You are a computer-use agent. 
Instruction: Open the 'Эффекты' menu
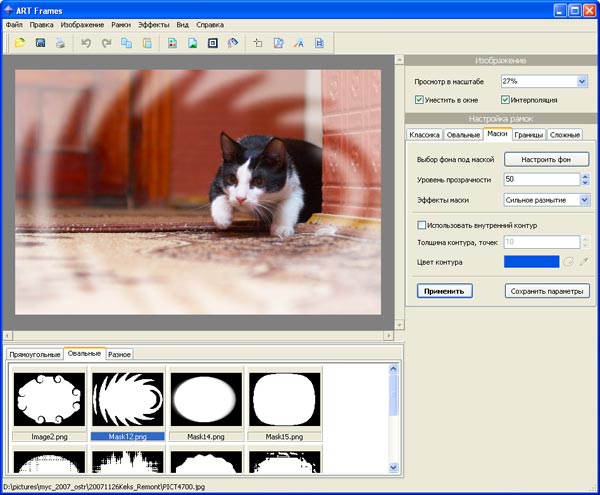(x=153, y=23)
